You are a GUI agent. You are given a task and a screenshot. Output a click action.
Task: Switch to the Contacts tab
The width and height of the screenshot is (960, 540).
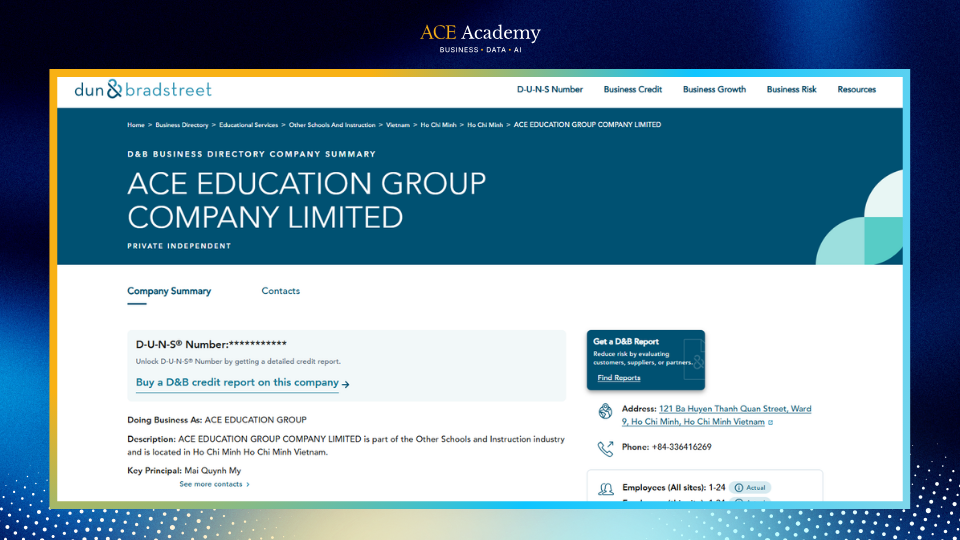click(x=280, y=291)
